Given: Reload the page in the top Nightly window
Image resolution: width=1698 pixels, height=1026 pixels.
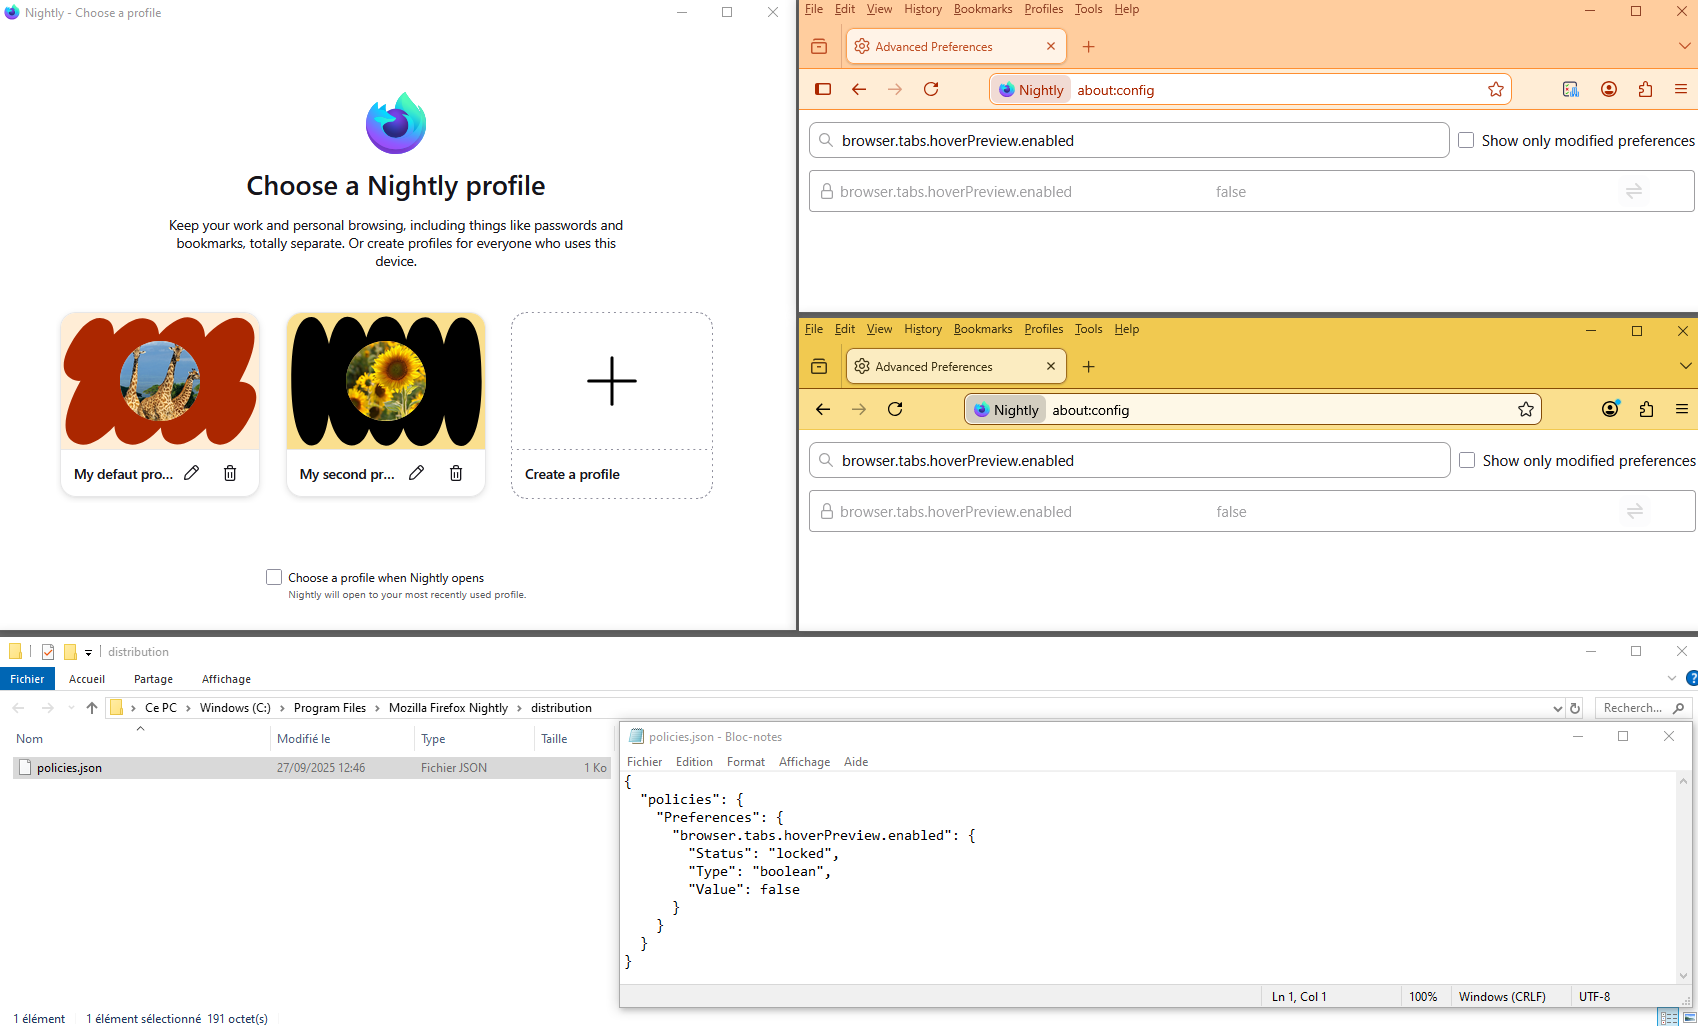Looking at the screenshot, I should (x=931, y=89).
